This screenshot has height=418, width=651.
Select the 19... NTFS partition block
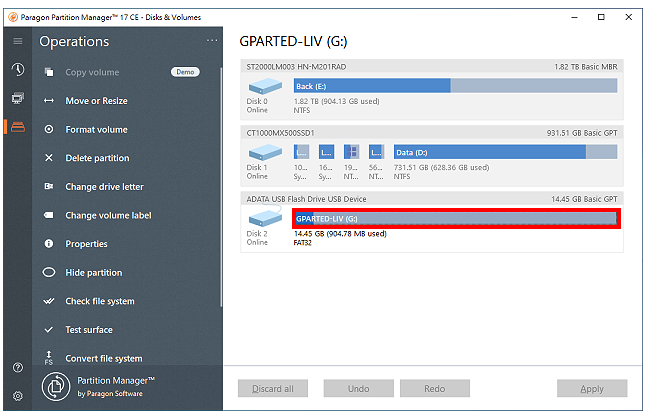351,152
